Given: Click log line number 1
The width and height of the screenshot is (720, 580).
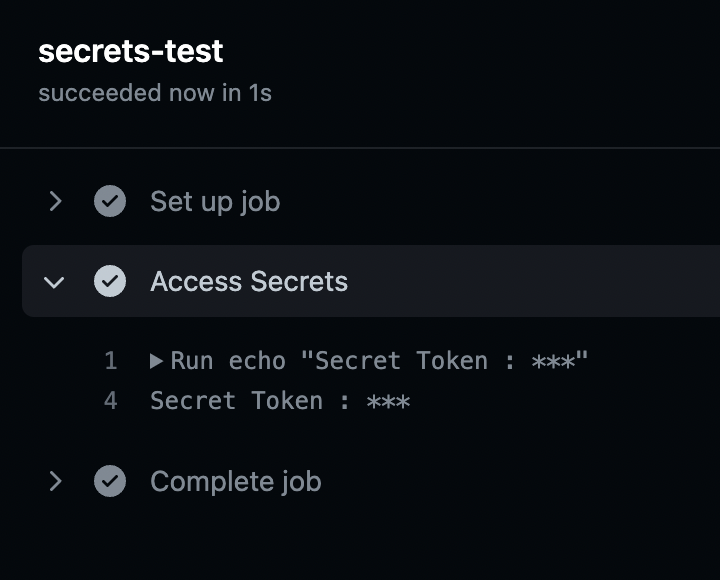Looking at the screenshot, I should [x=111, y=361].
